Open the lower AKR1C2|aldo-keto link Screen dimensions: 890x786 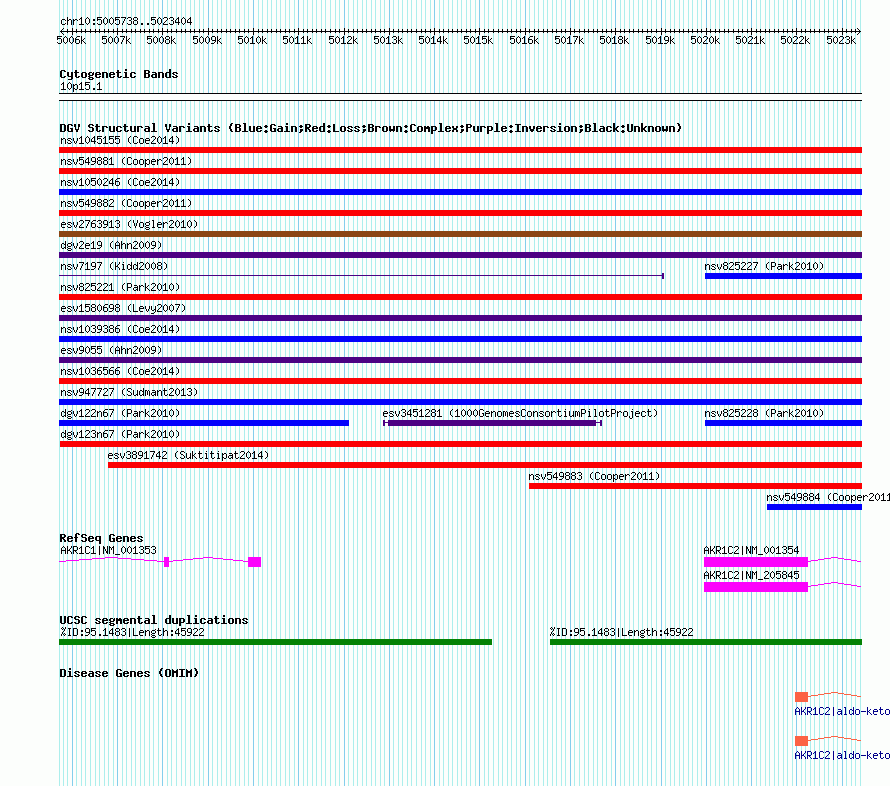[842, 755]
